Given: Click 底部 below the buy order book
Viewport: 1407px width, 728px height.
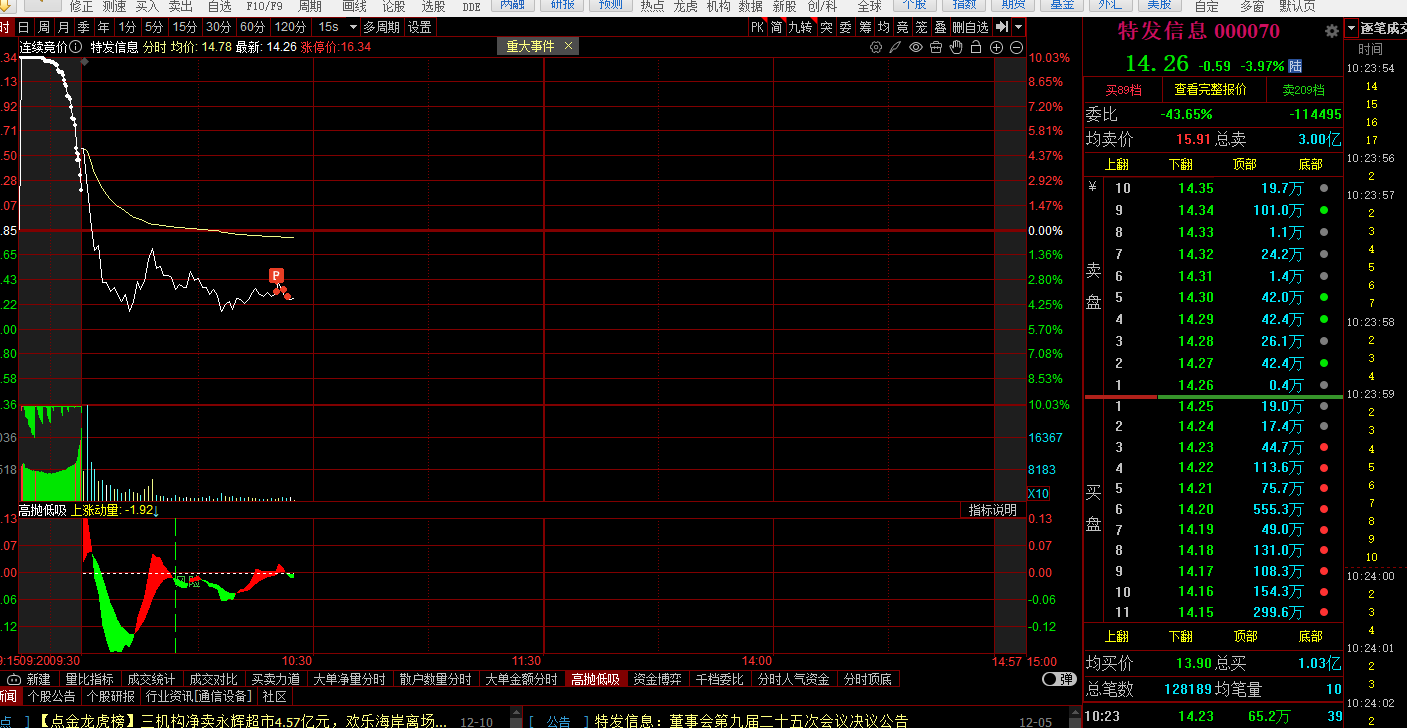Looking at the screenshot, I should click(1310, 636).
